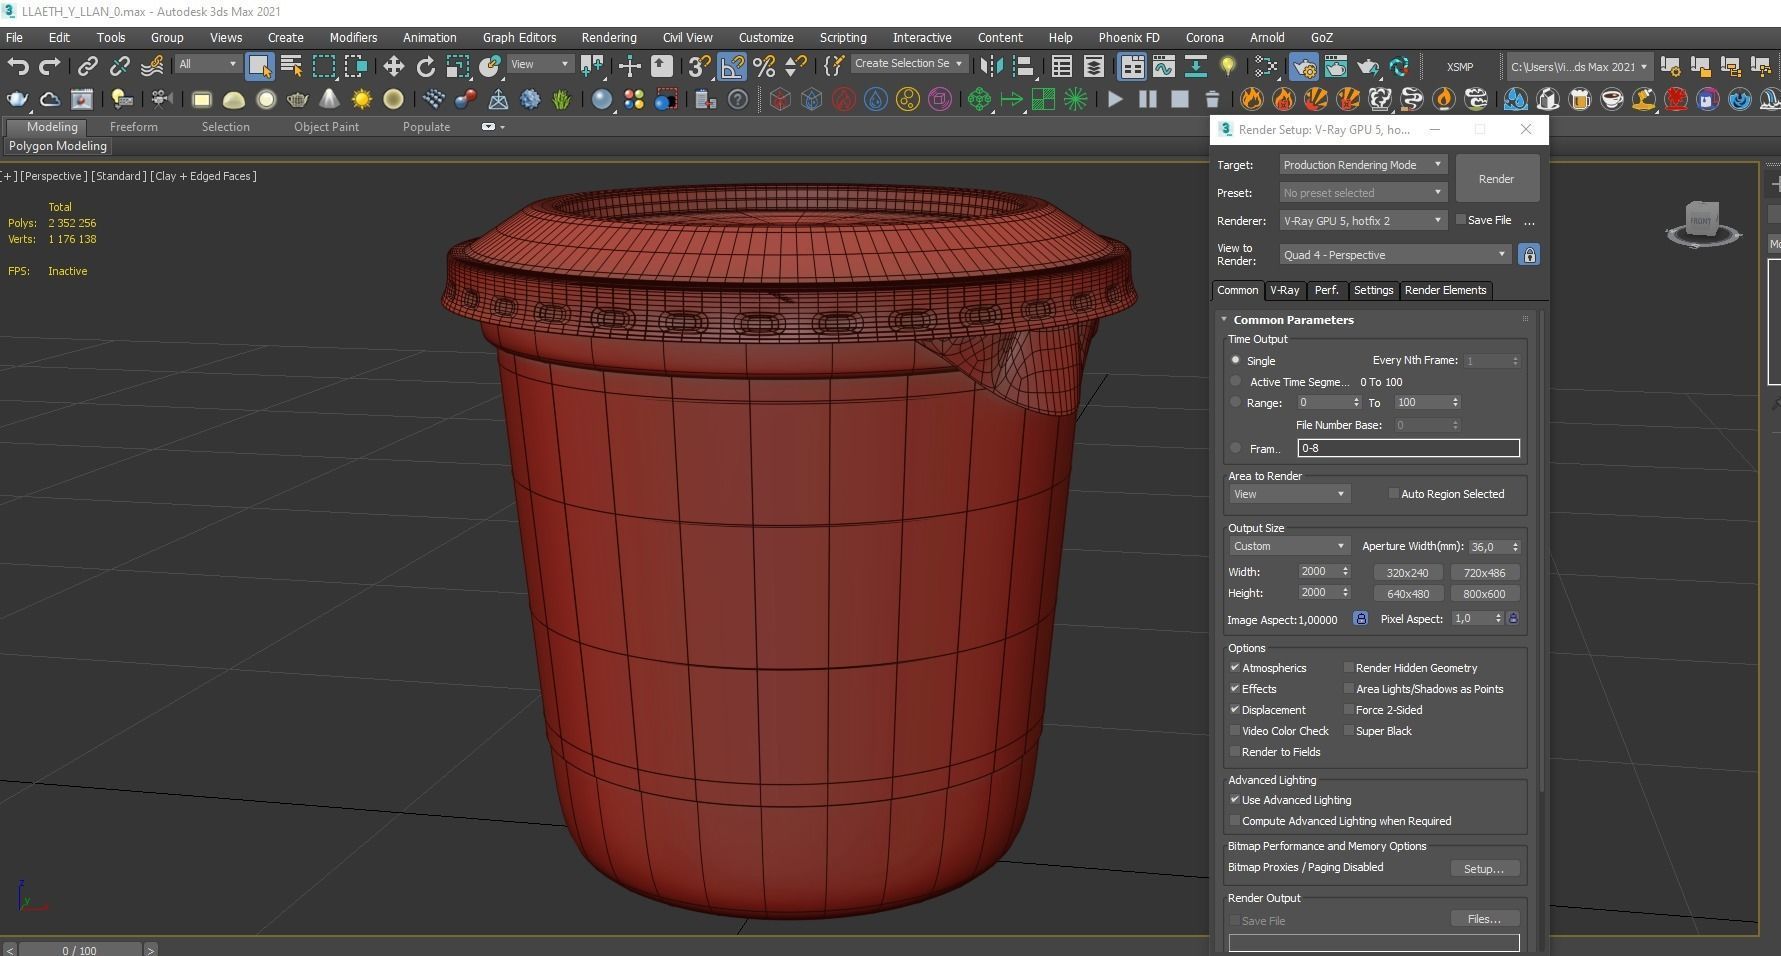Collapse the Common Parameters rollout
This screenshot has width=1781, height=956.
click(1224, 319)
